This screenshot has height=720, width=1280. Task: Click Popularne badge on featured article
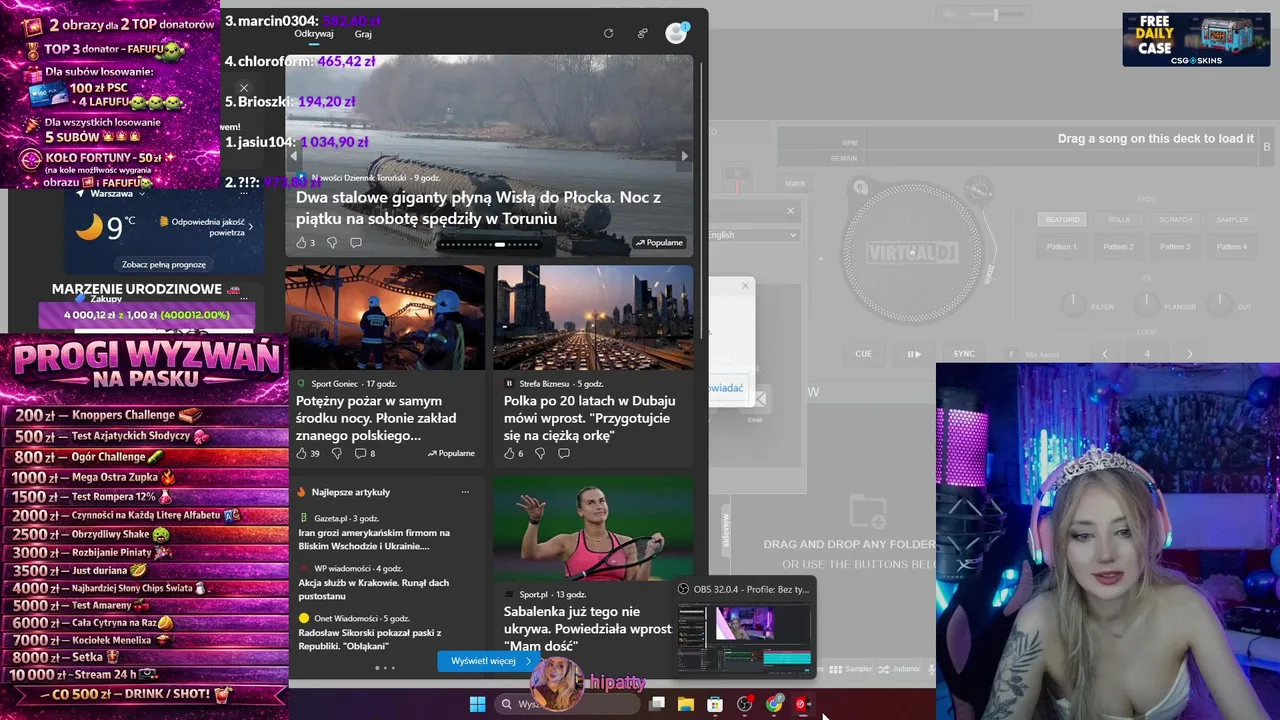coord(659,243)
